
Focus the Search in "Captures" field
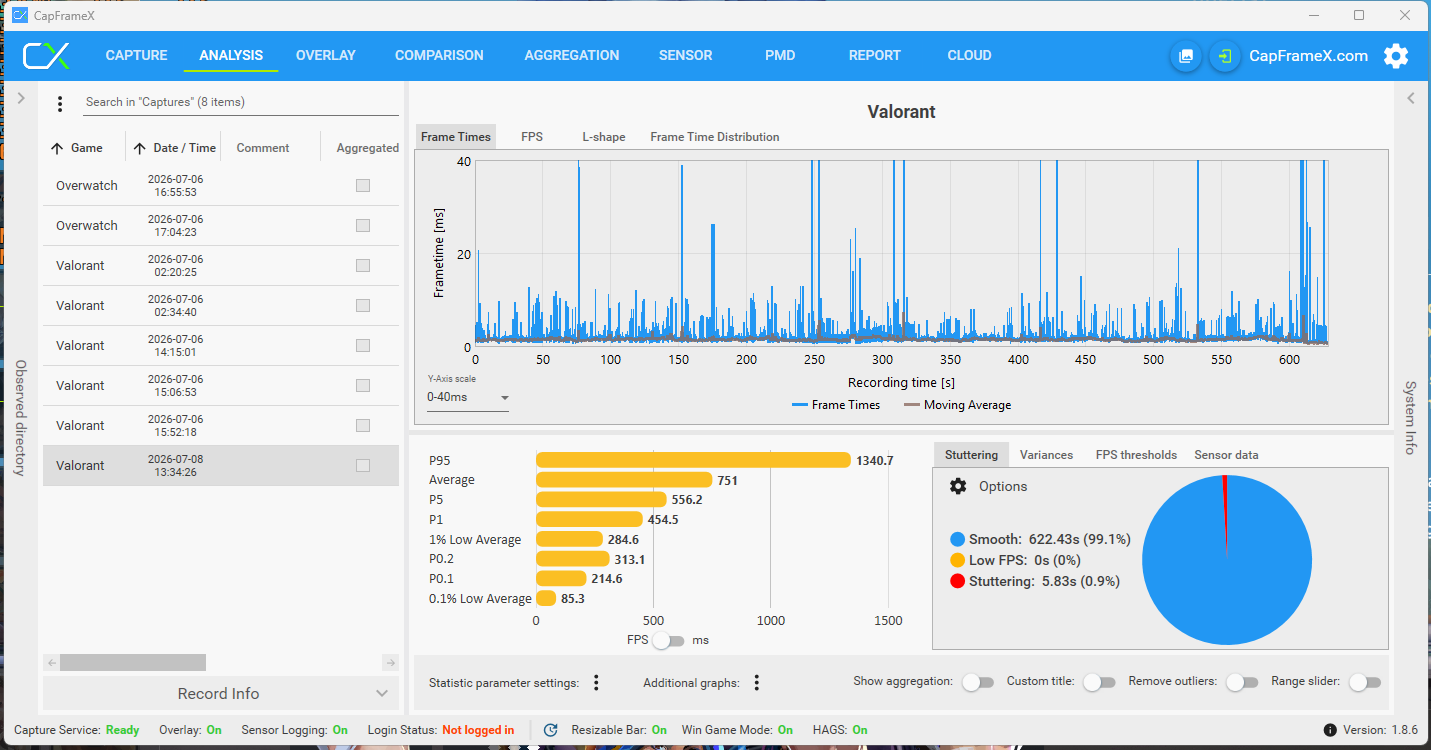pos(240,102)
